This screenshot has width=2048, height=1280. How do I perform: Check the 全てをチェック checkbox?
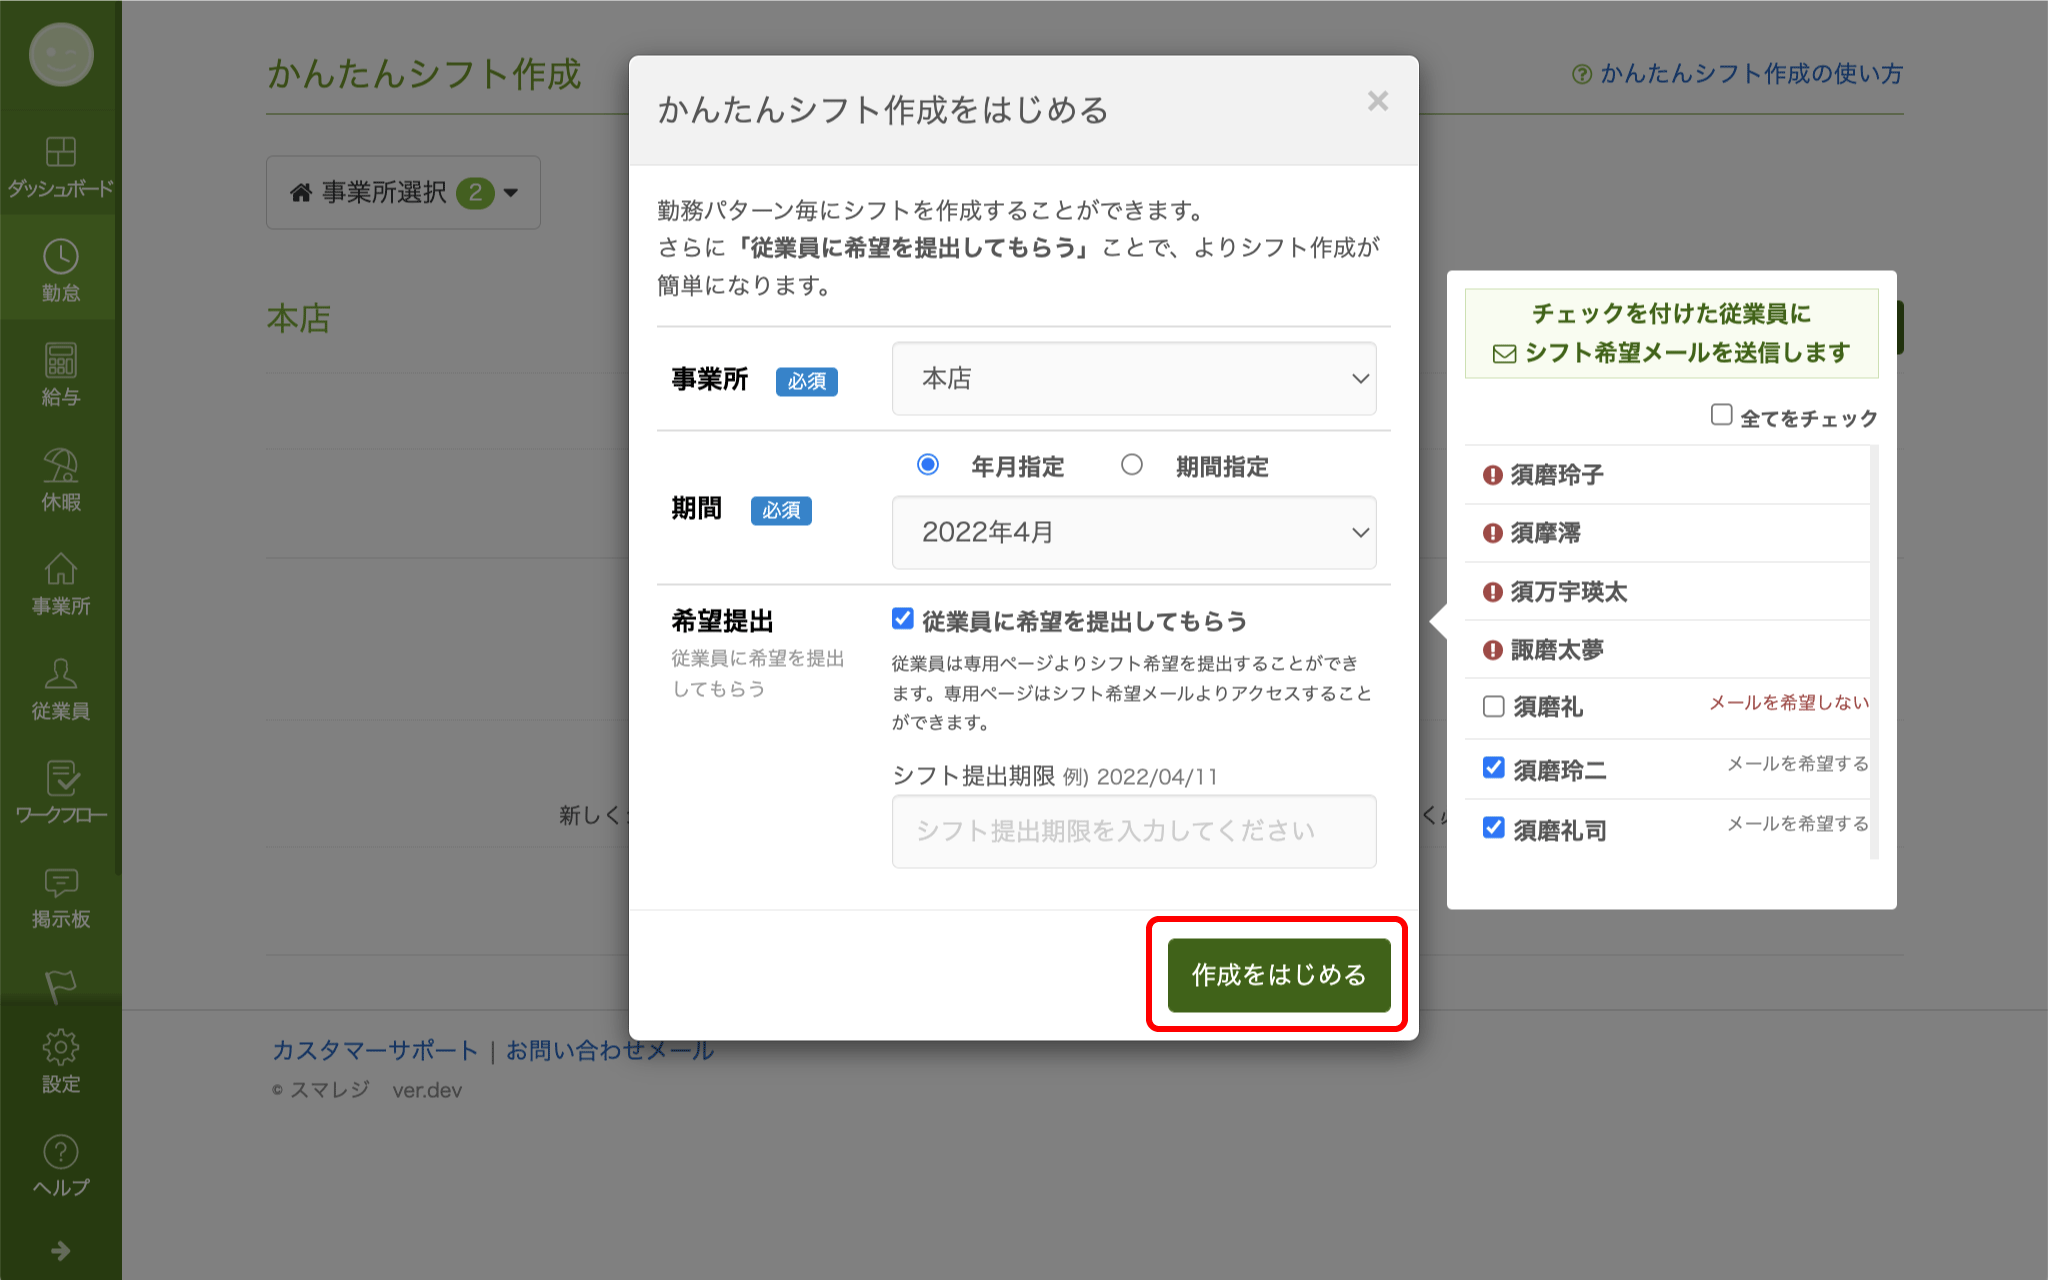(1721, 415)
